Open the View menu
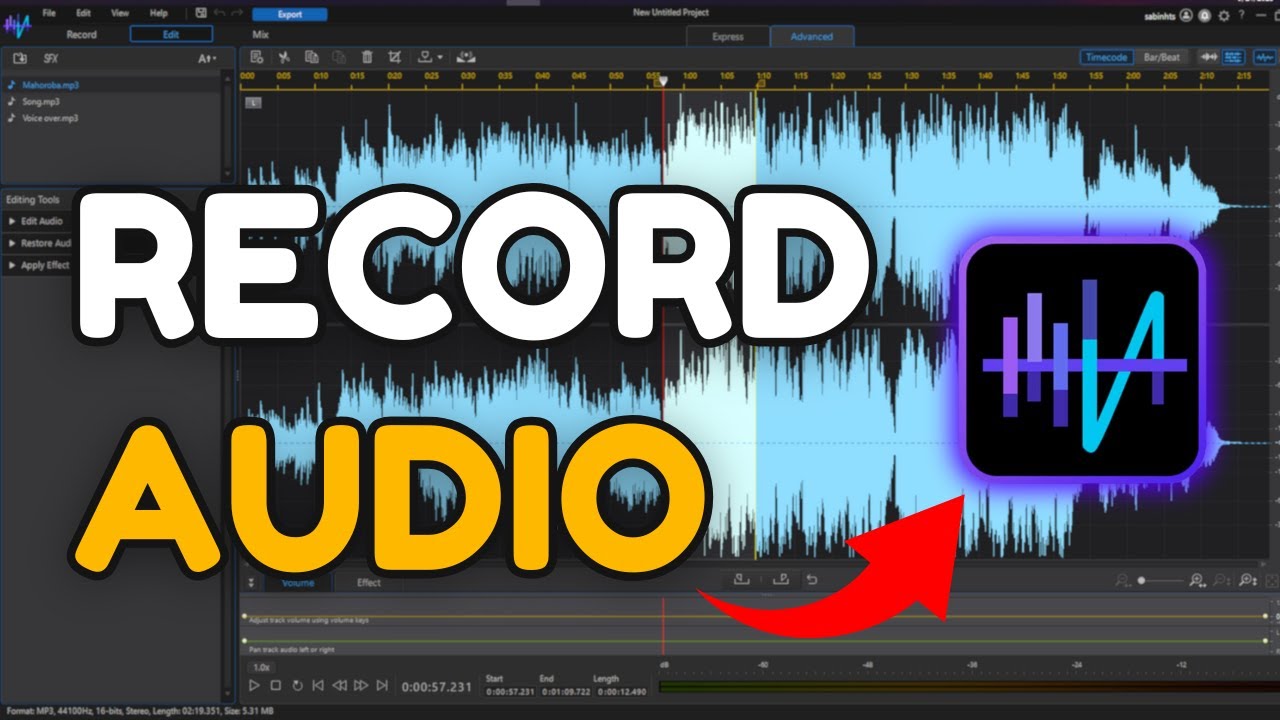The height and width of the screenshot is (720, 1280). click(x=120, y=13)
